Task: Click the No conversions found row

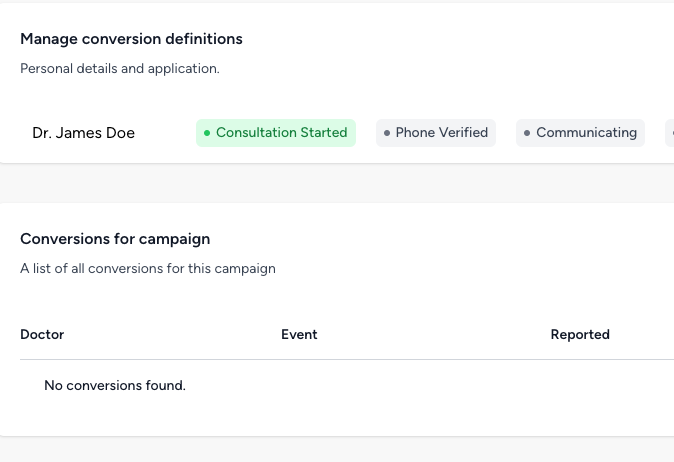Action: coord(115,385)
